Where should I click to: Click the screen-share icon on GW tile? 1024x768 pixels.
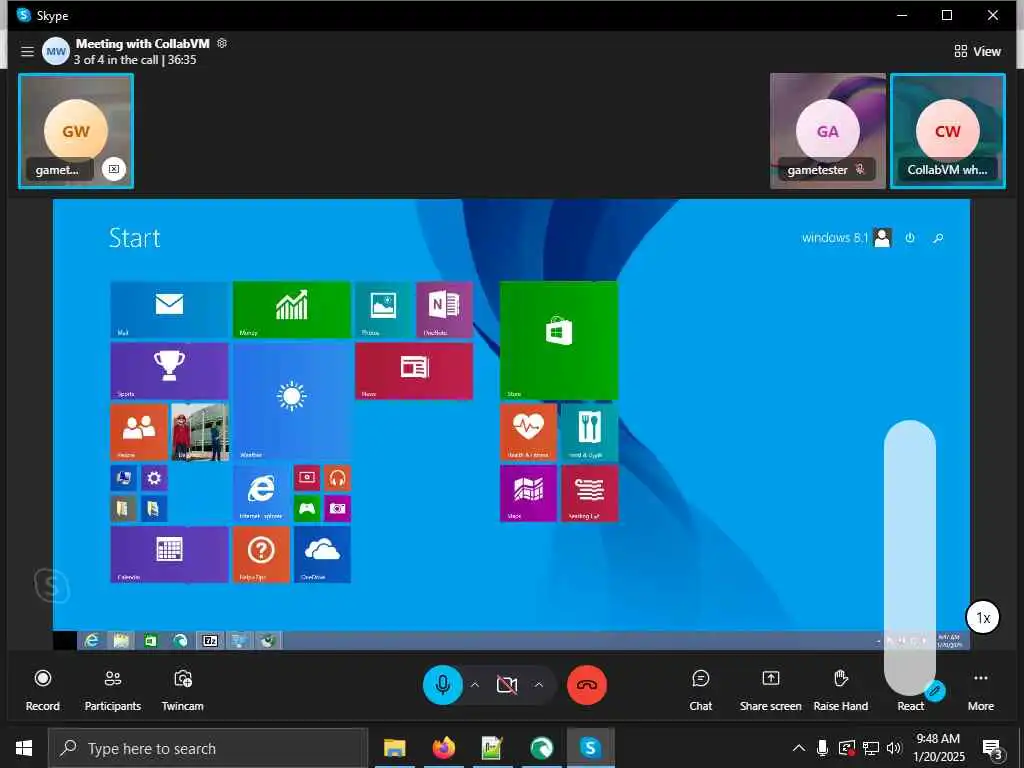click(114, 169)
